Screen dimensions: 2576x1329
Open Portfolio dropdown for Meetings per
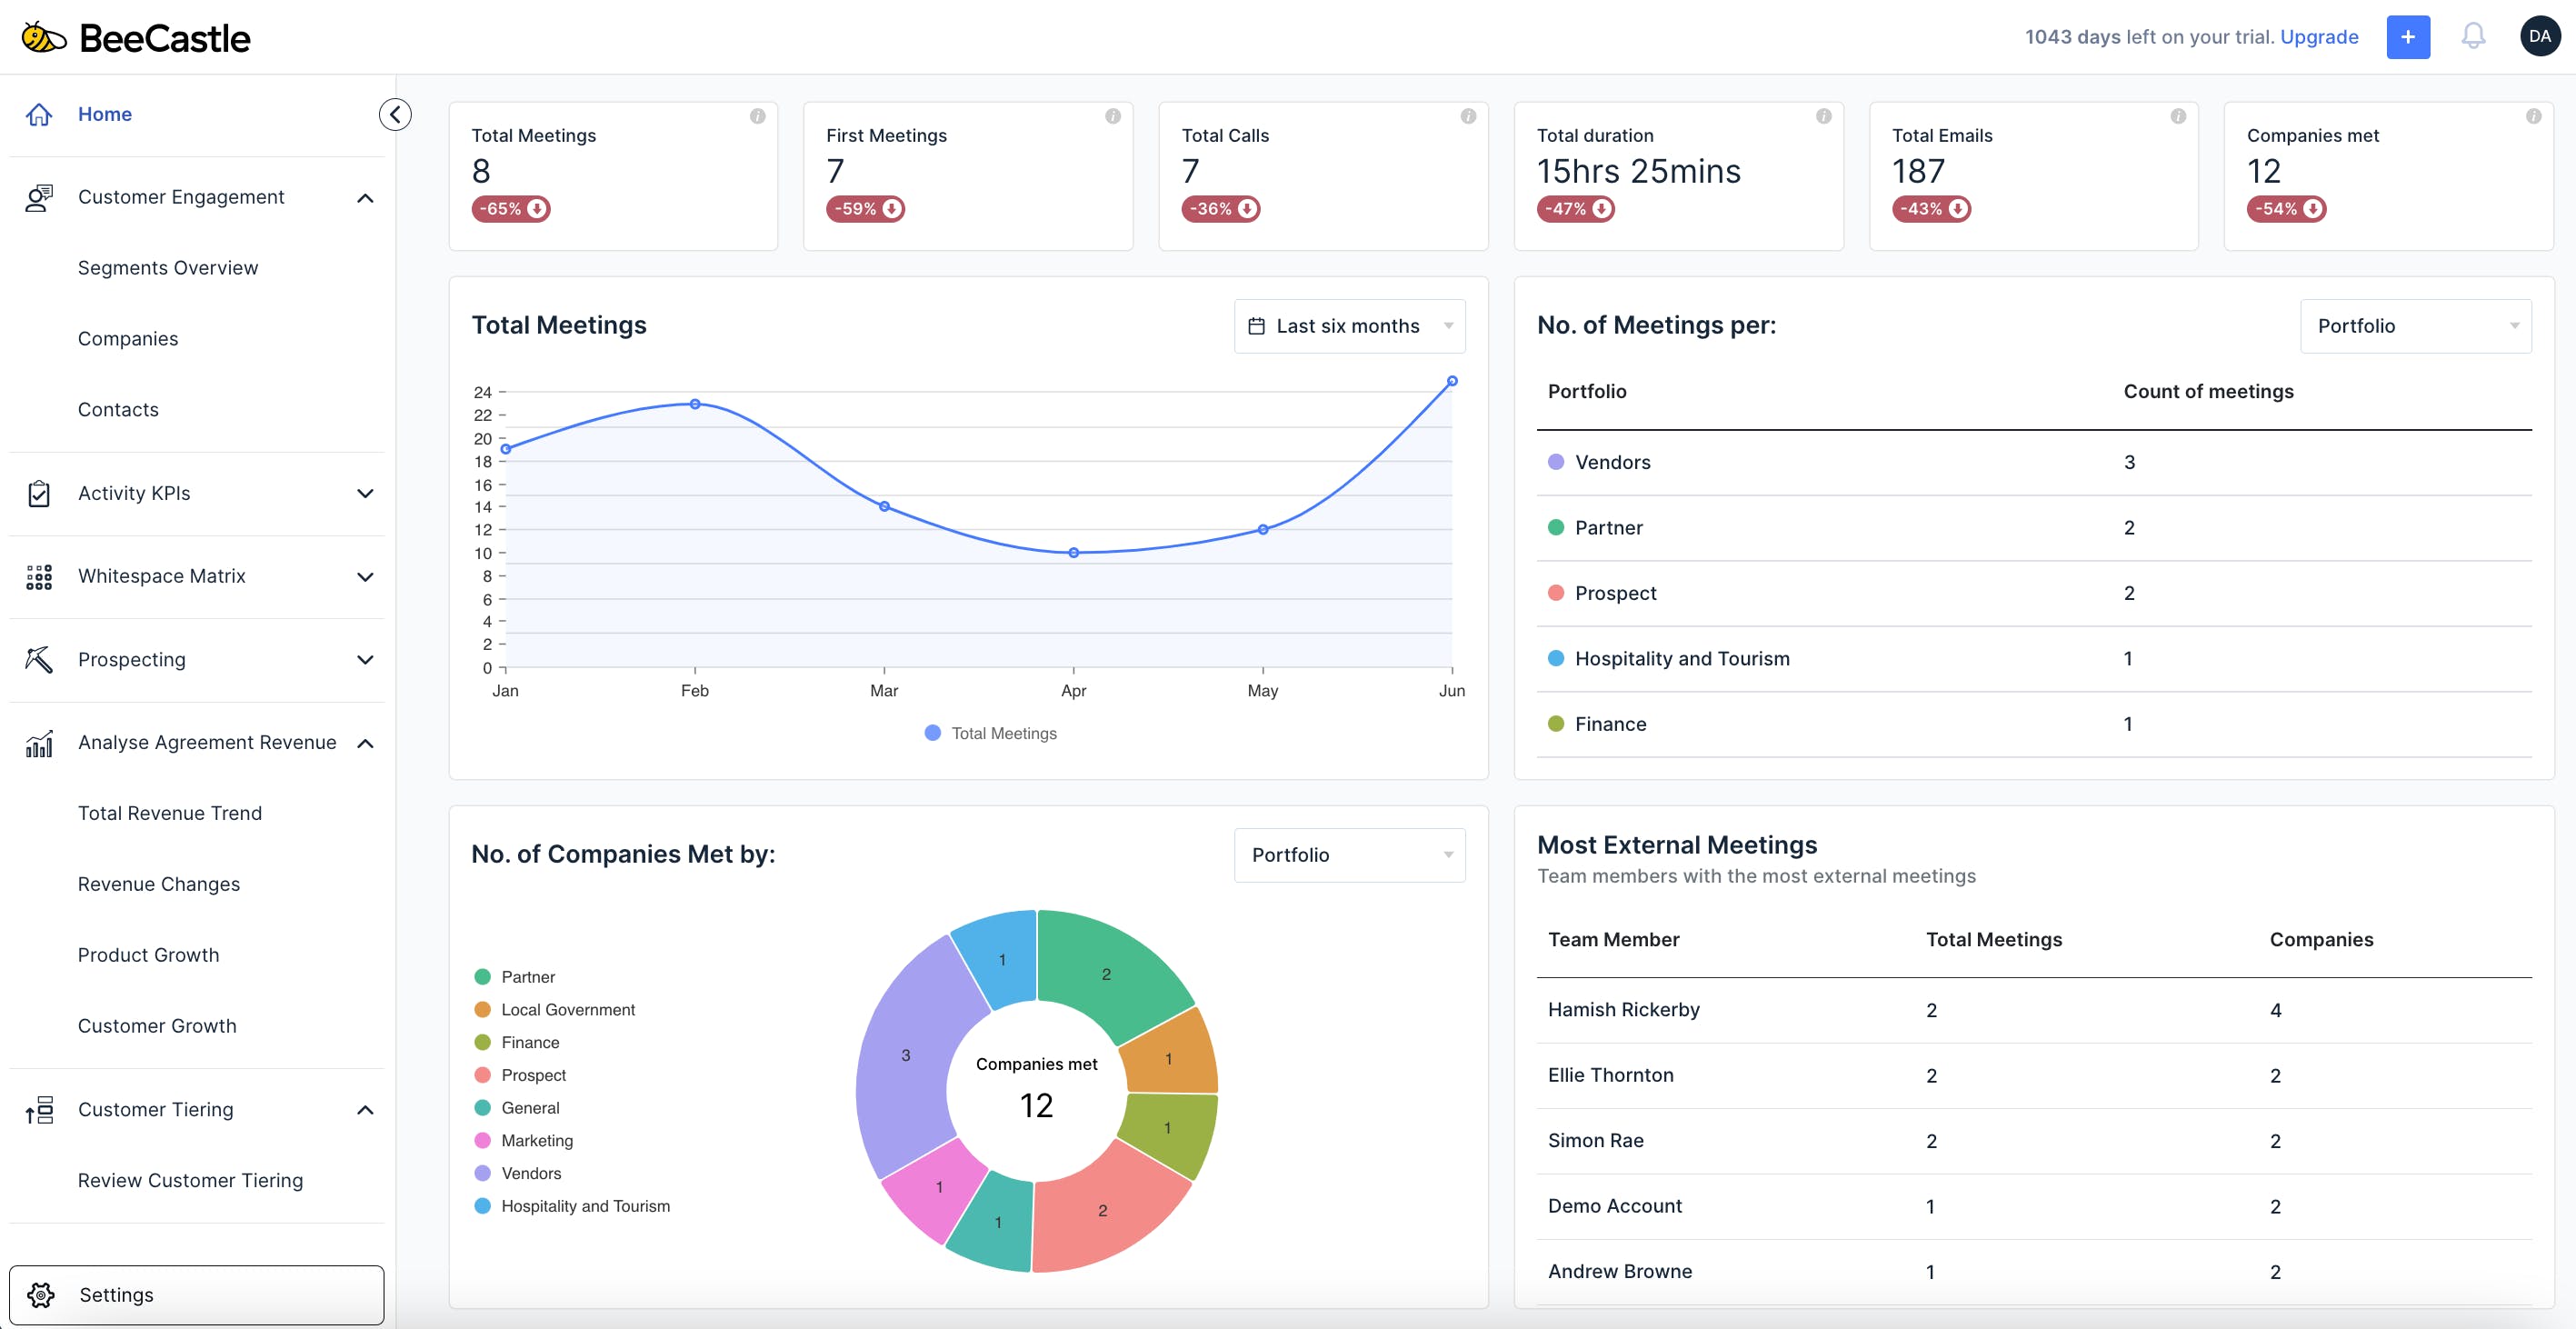[2414, 326]
